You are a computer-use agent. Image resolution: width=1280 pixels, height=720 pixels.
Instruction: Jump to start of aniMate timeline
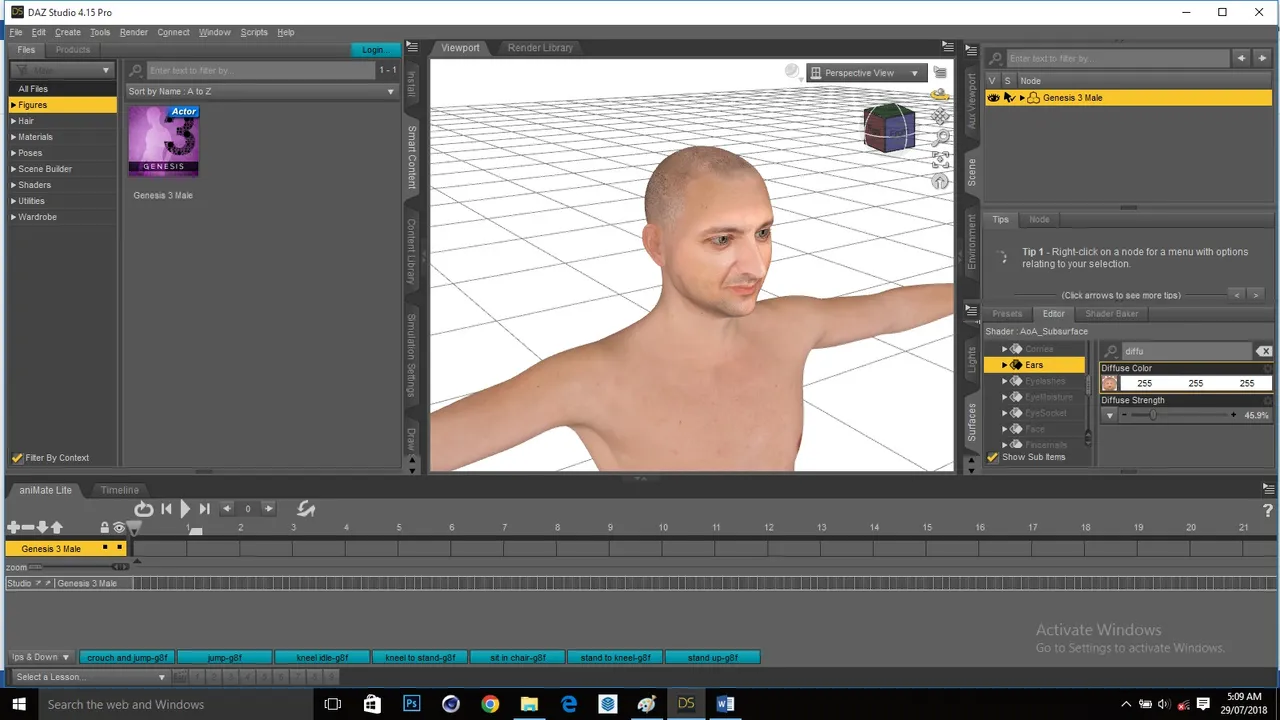pyautogui.click(x=167, y=509)
